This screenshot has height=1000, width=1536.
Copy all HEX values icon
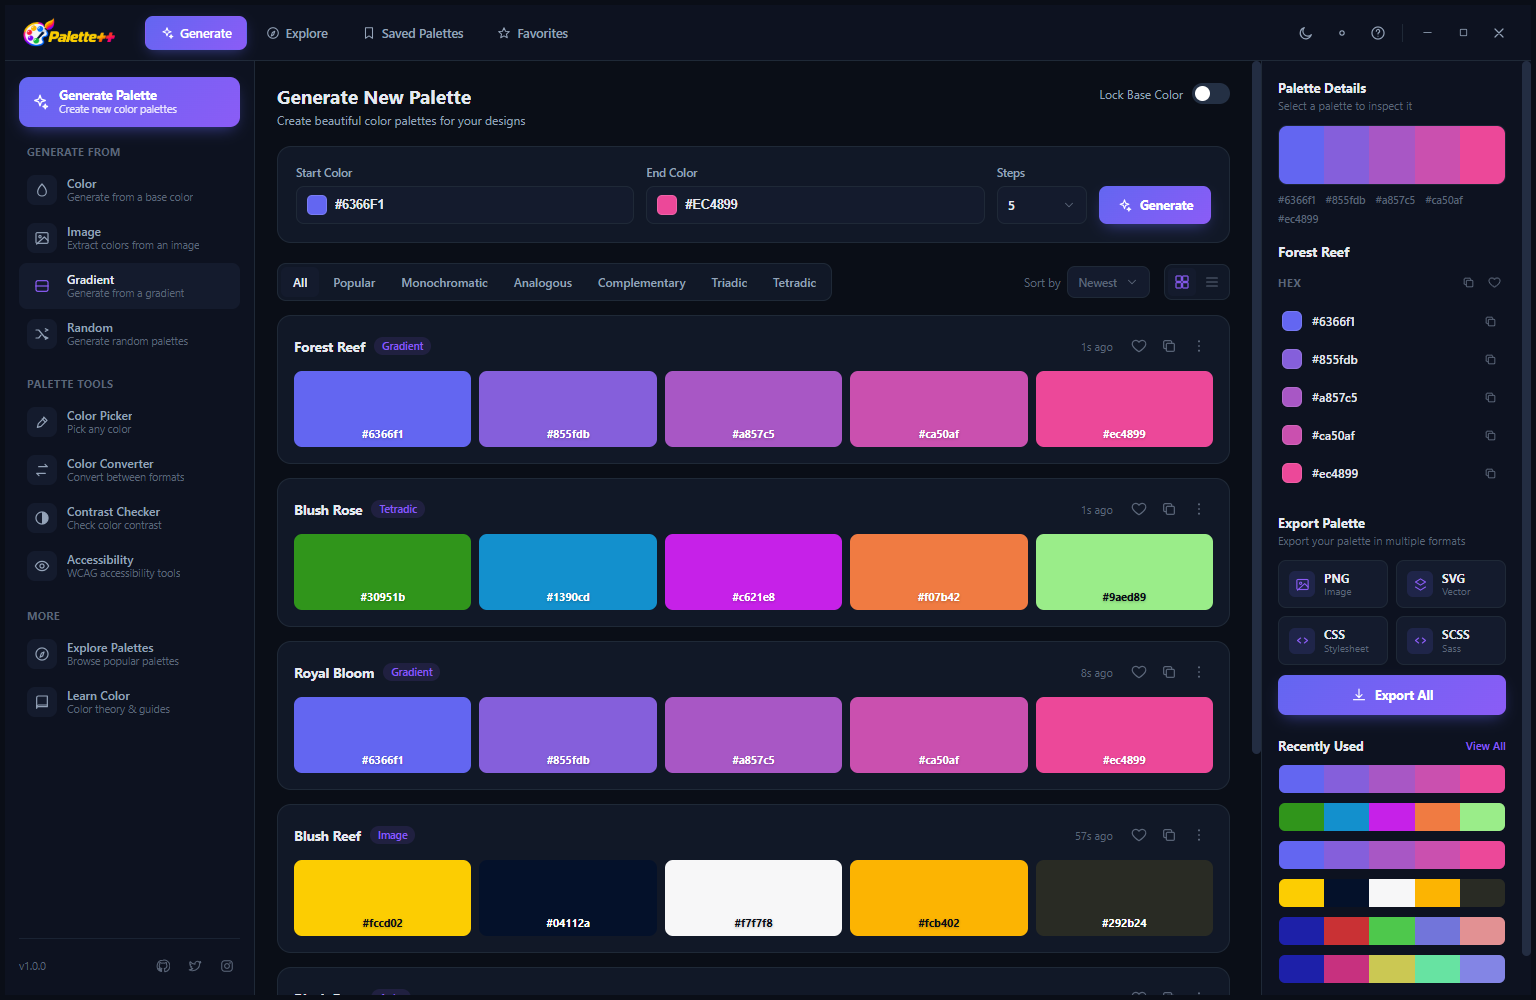coord(1468,283)
